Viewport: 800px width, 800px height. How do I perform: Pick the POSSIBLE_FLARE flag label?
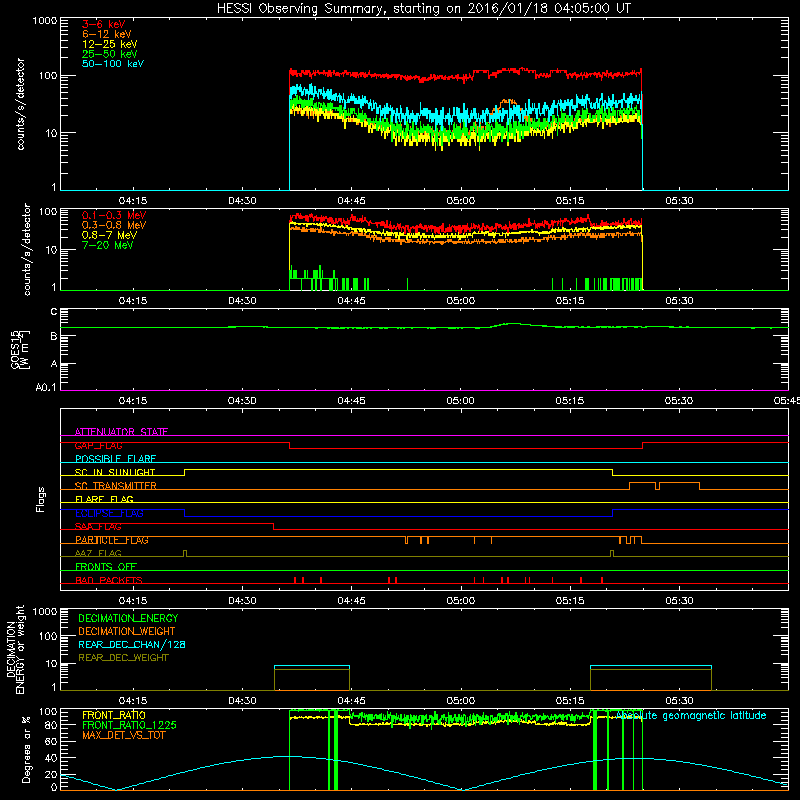point(115,459)
